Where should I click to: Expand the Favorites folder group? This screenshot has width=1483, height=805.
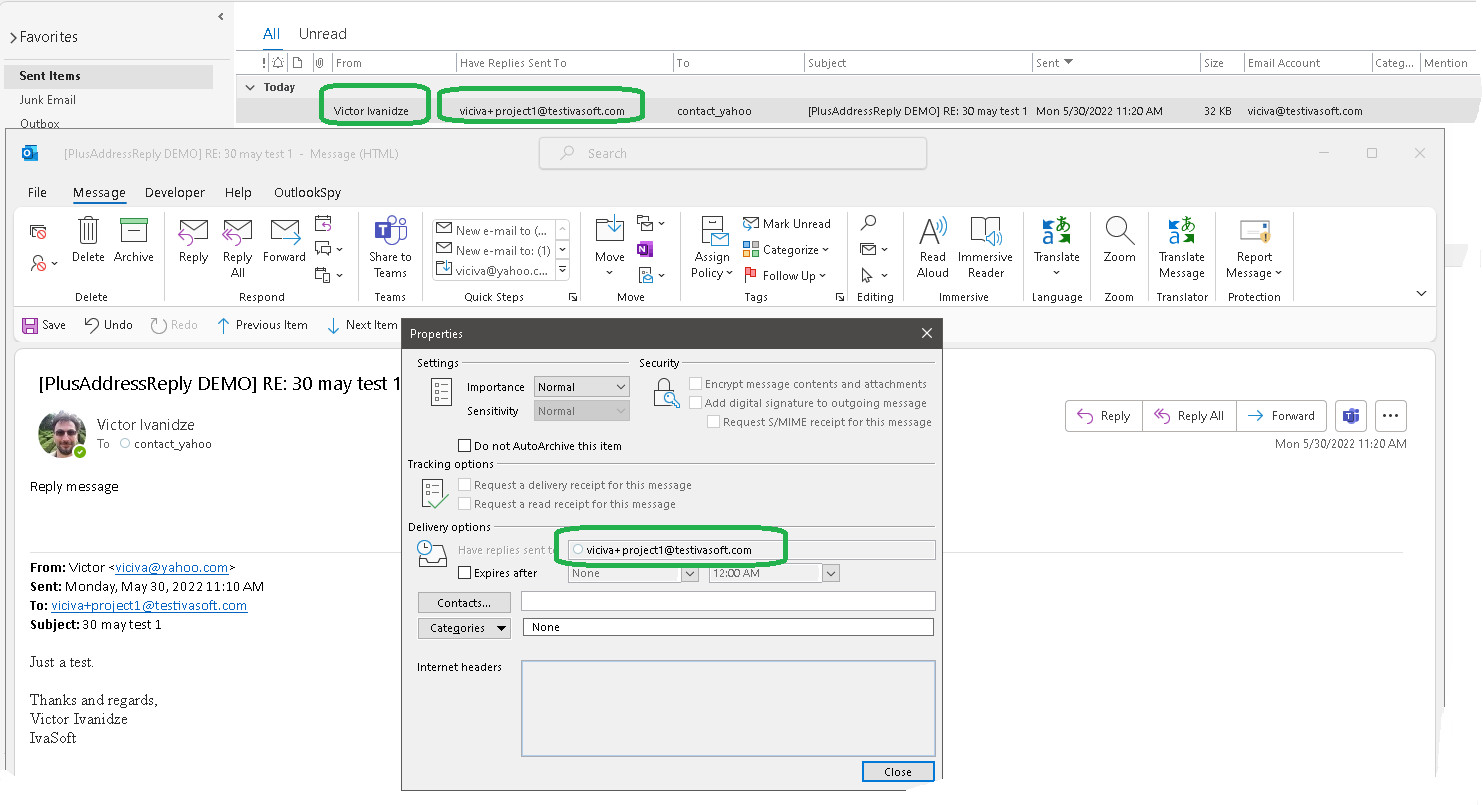pyautogui.click(x=13, y=38)
